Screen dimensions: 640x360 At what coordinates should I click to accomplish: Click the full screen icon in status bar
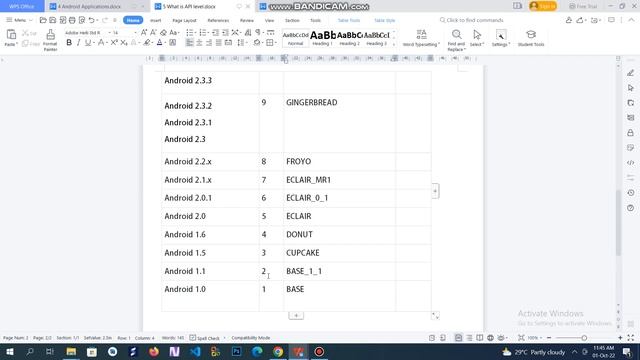[631, 338]
